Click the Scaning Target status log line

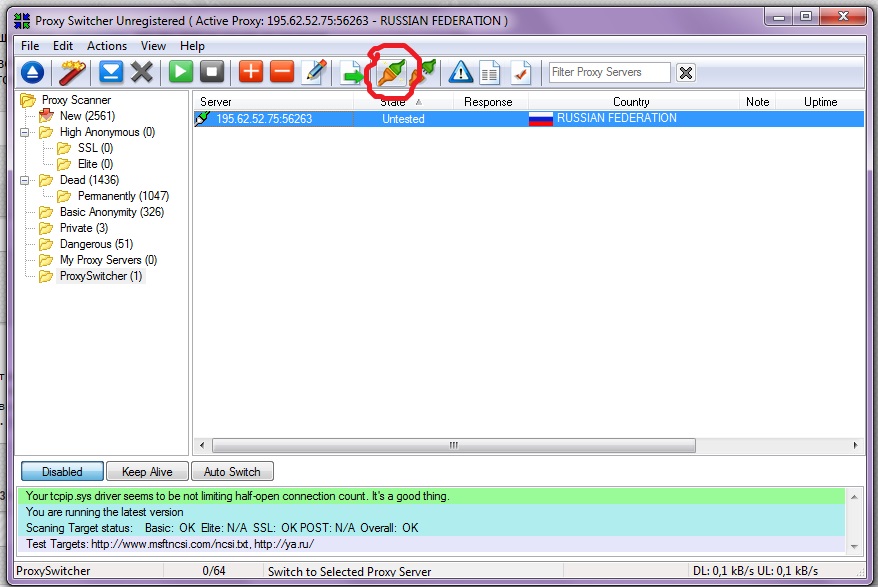click(431, 528)
